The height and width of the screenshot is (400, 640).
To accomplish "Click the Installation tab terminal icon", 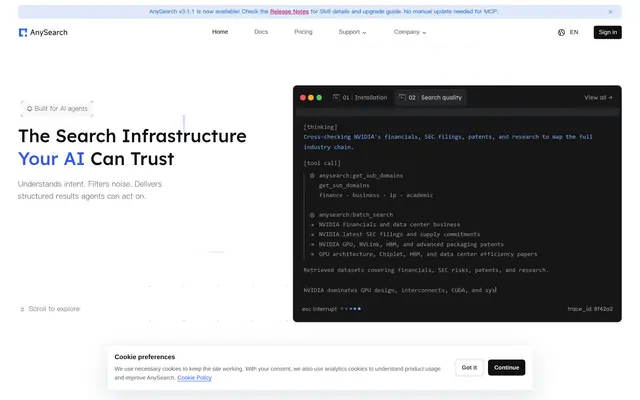I will point(336,97).
